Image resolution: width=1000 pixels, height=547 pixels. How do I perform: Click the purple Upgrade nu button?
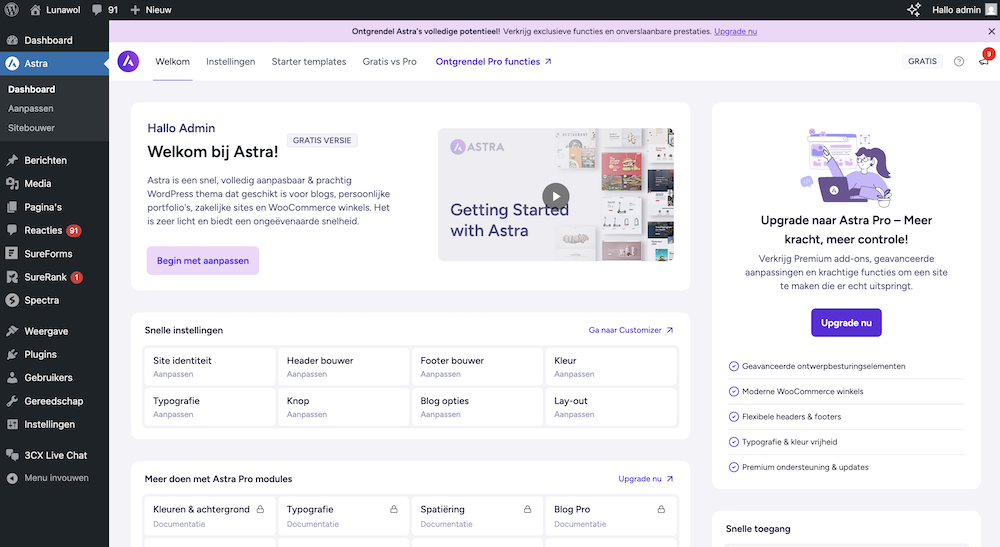coord(846,323)
